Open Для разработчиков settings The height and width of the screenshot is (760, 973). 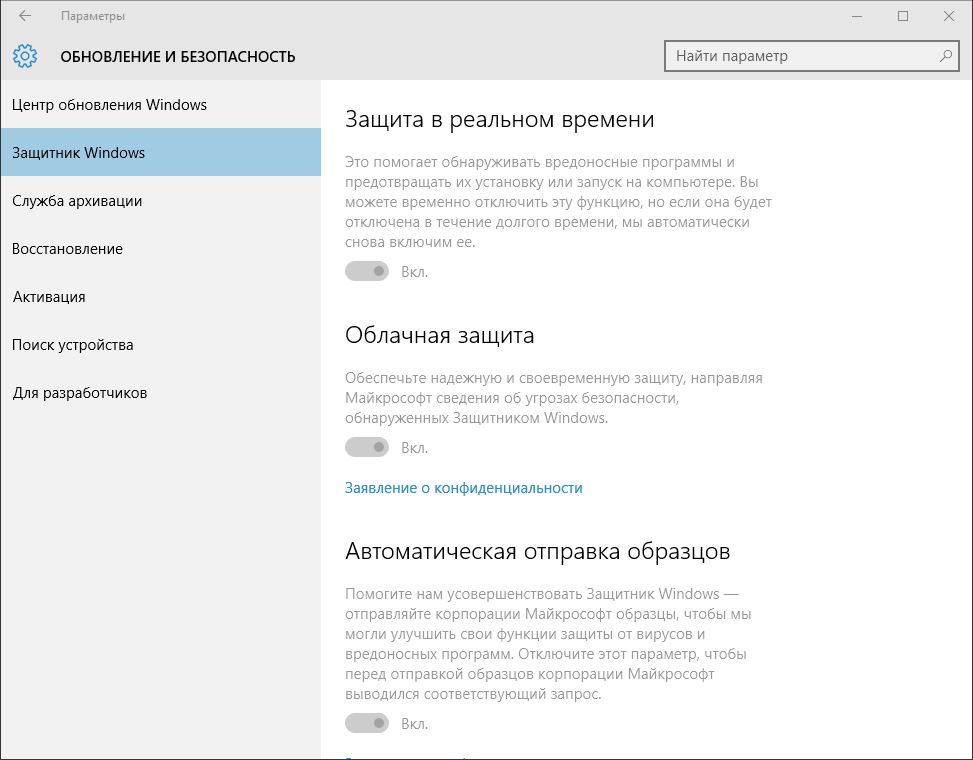tap(79, 392)
